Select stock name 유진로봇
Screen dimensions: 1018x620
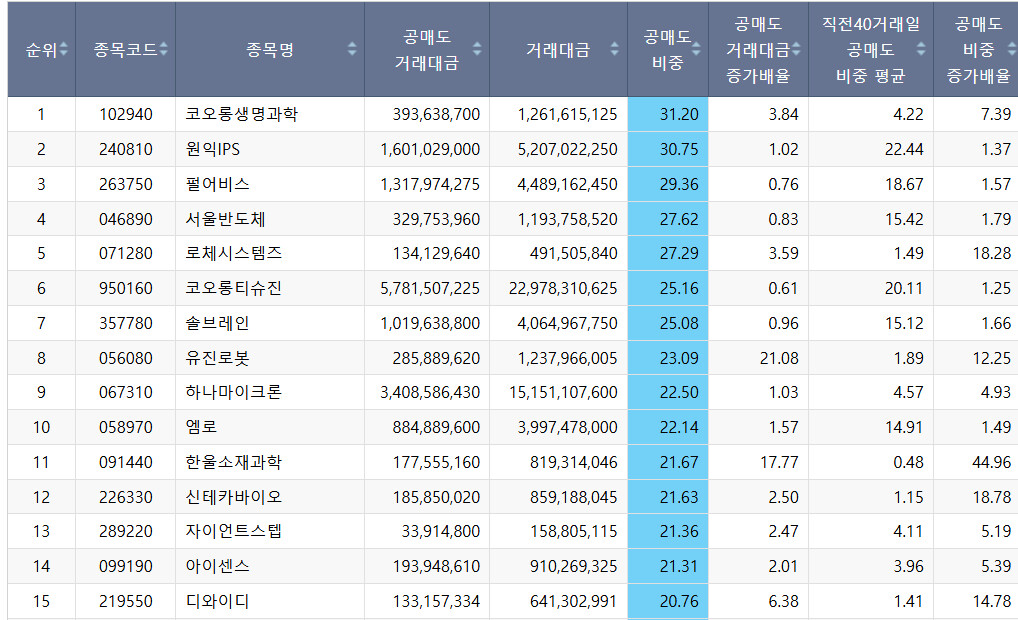pos(217,358)
